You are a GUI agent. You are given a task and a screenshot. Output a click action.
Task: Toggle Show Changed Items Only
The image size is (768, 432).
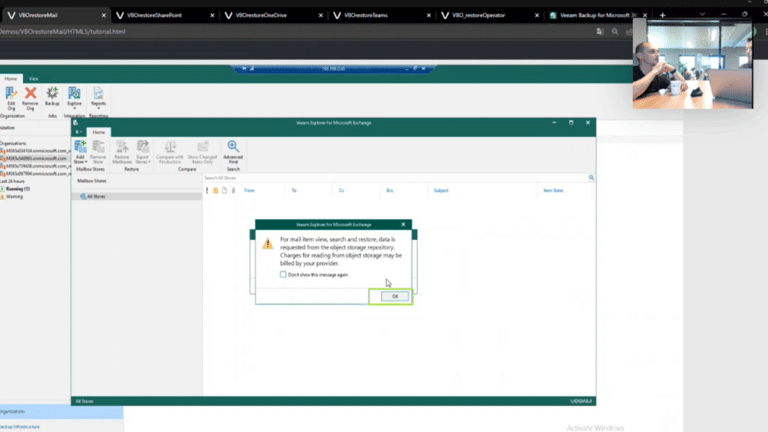(x=202, y=152)
